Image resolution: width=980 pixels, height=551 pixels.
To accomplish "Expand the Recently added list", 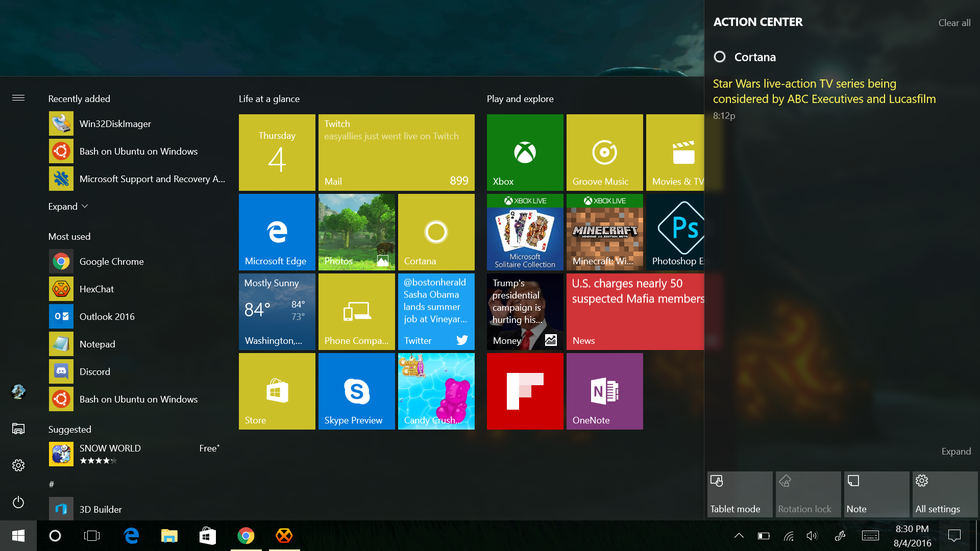I will 68,206.
